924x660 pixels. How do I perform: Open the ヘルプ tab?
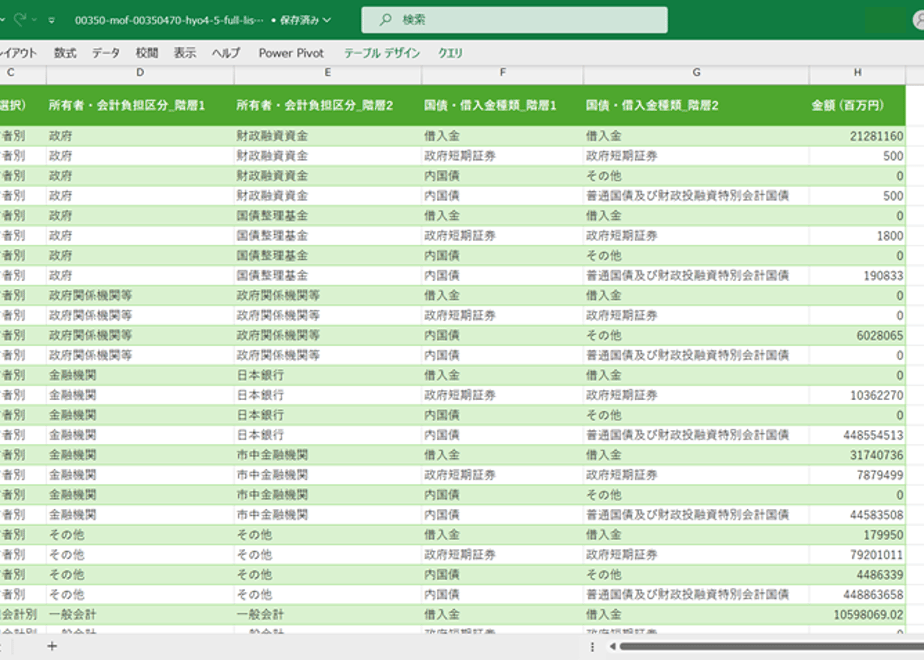pyautogui.click(x=226, y=53)
